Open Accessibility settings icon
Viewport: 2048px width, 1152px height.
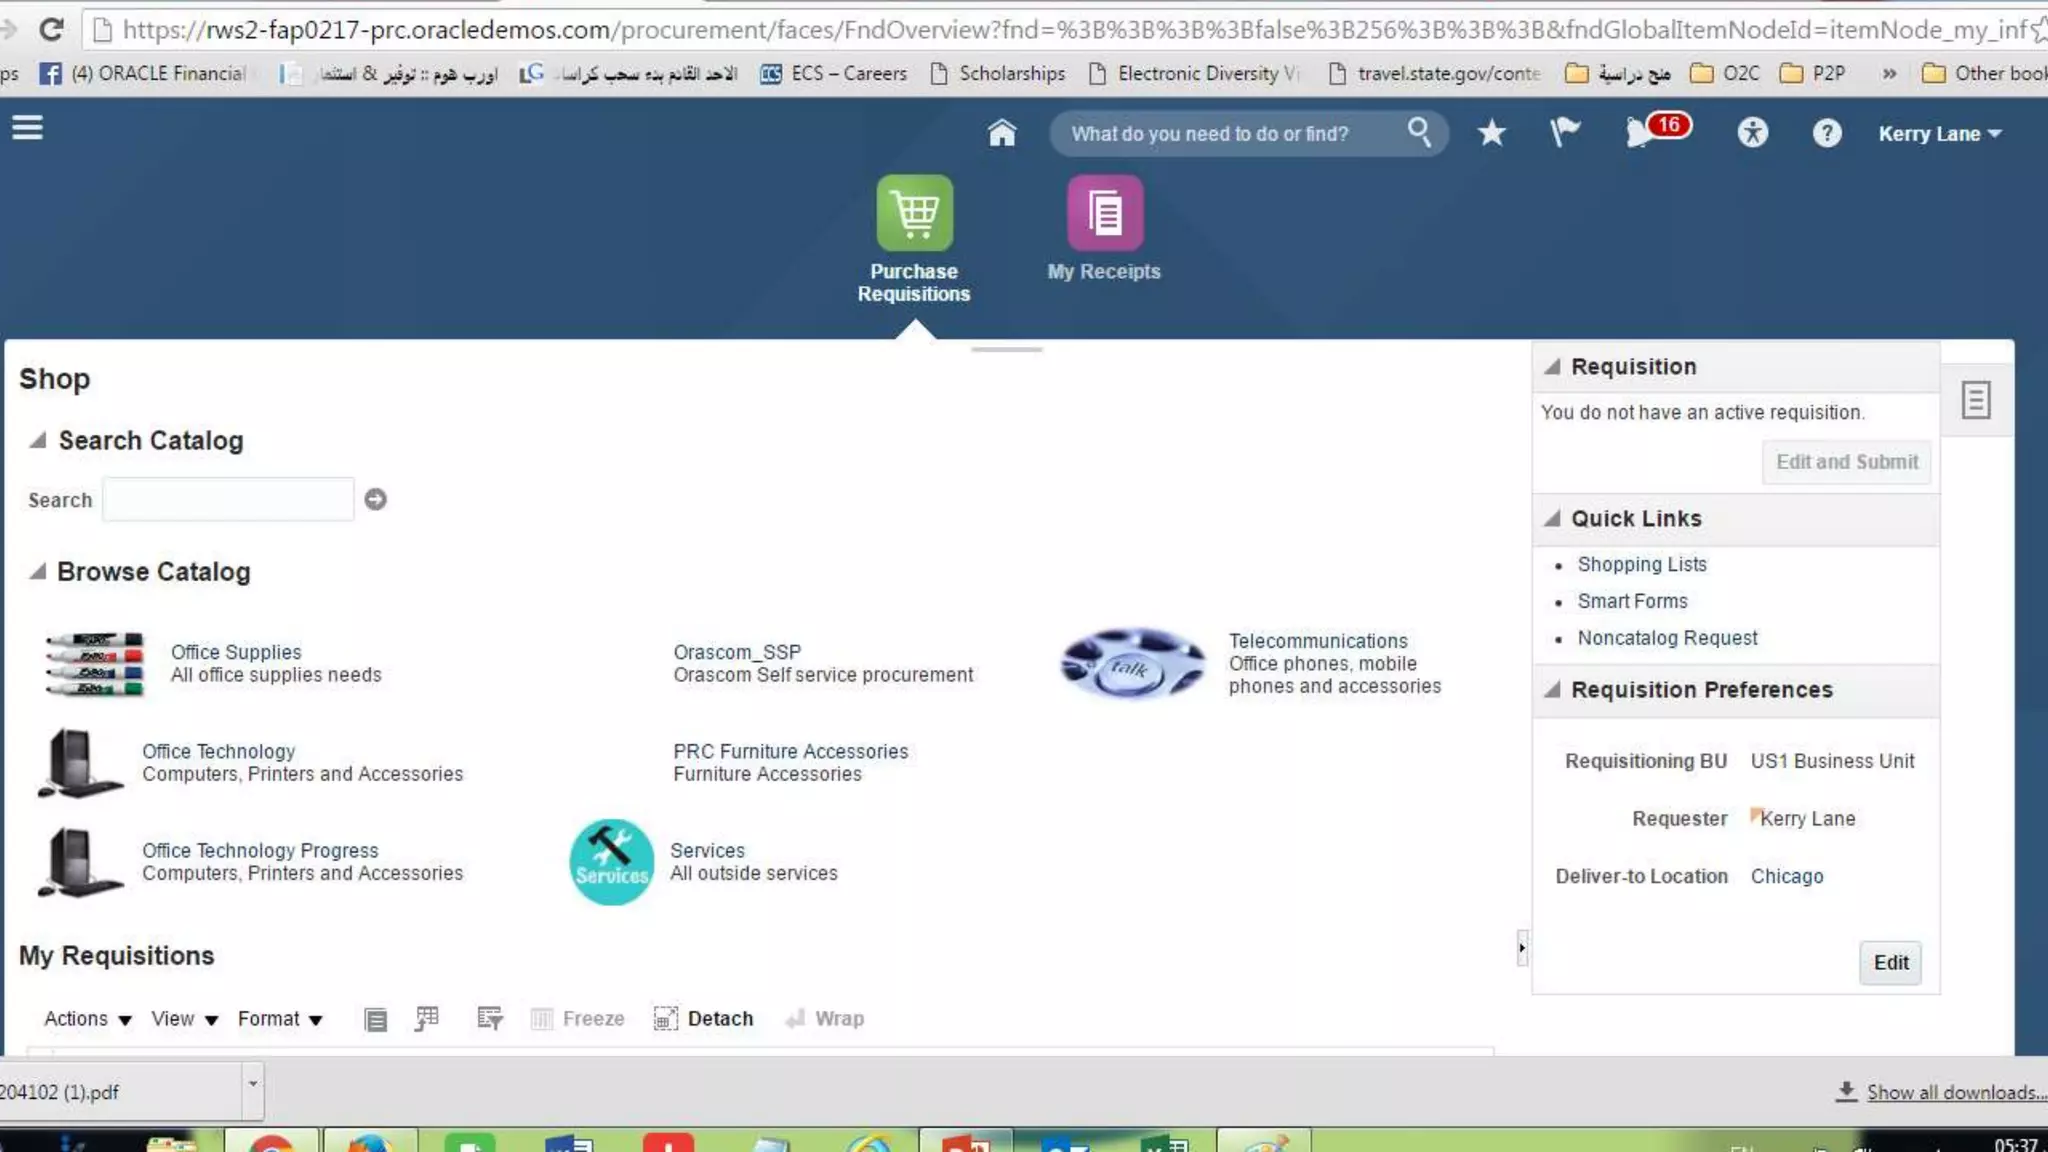coord(1752,132)
